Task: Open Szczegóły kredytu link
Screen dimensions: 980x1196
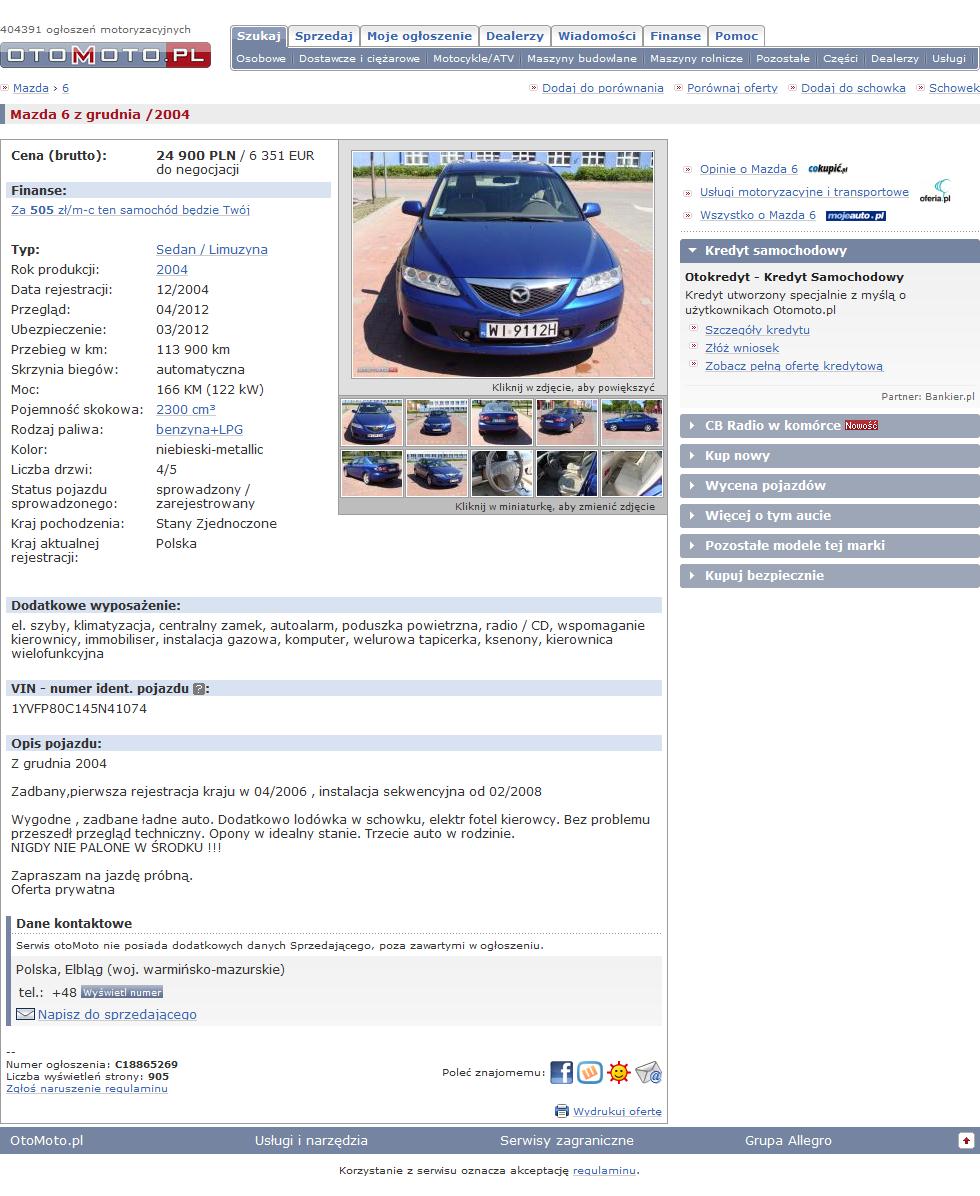Action: tap(757, 330)
